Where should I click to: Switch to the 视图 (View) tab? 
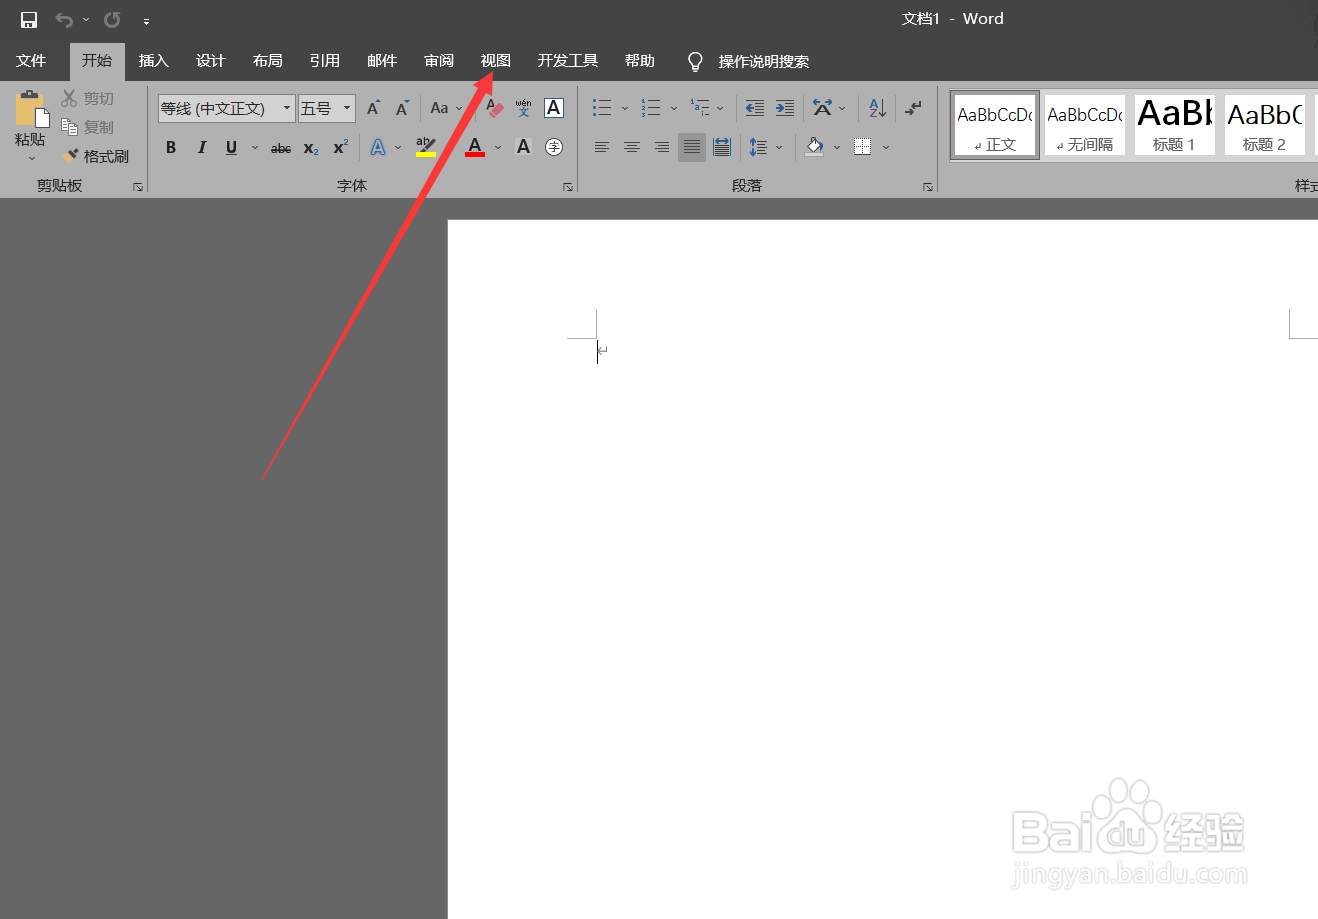[x=496, y=61]
